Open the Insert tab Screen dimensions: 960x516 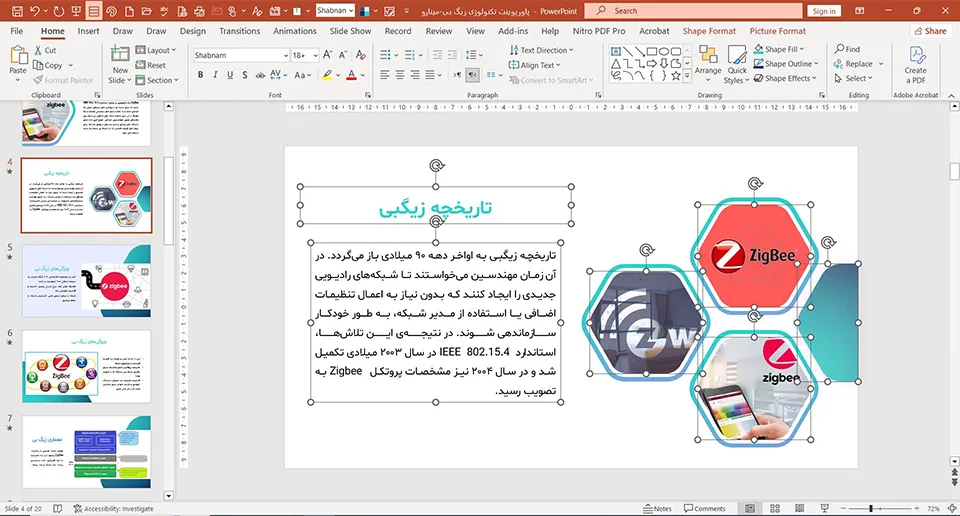[x=88, y=31]
